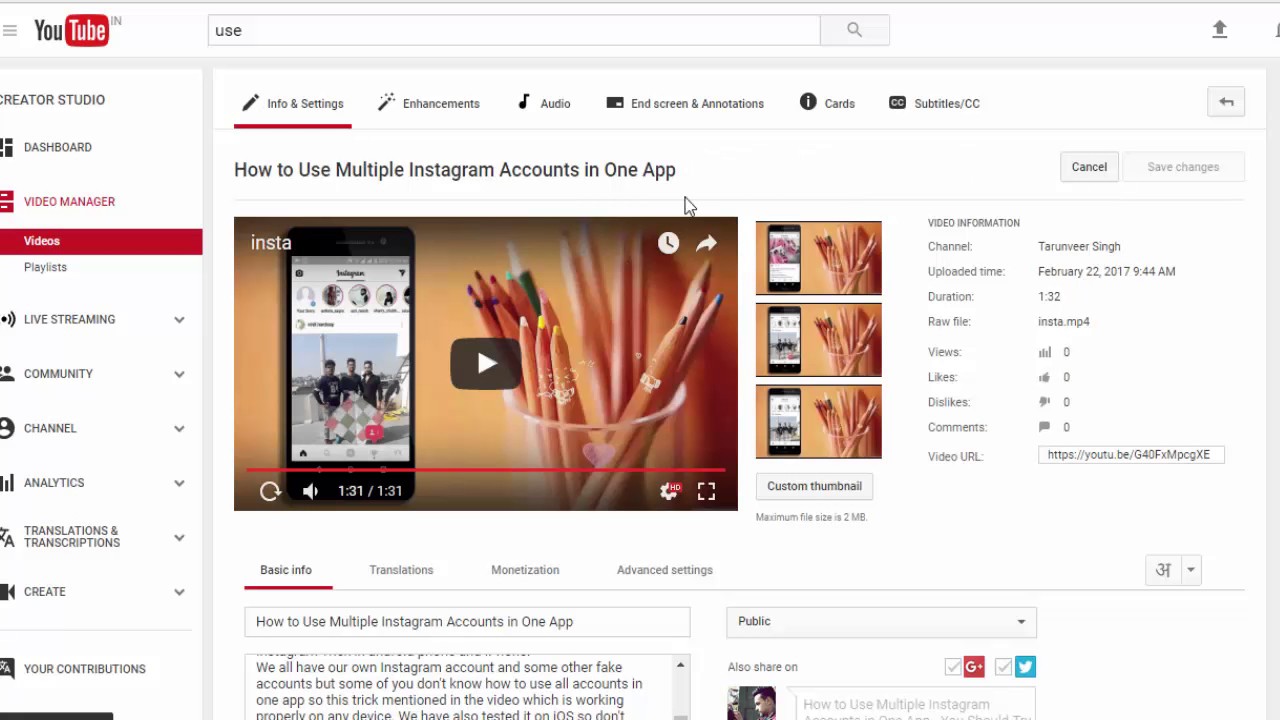
Task: Select the second video thumbnail option
Action: tap(819, 340)
